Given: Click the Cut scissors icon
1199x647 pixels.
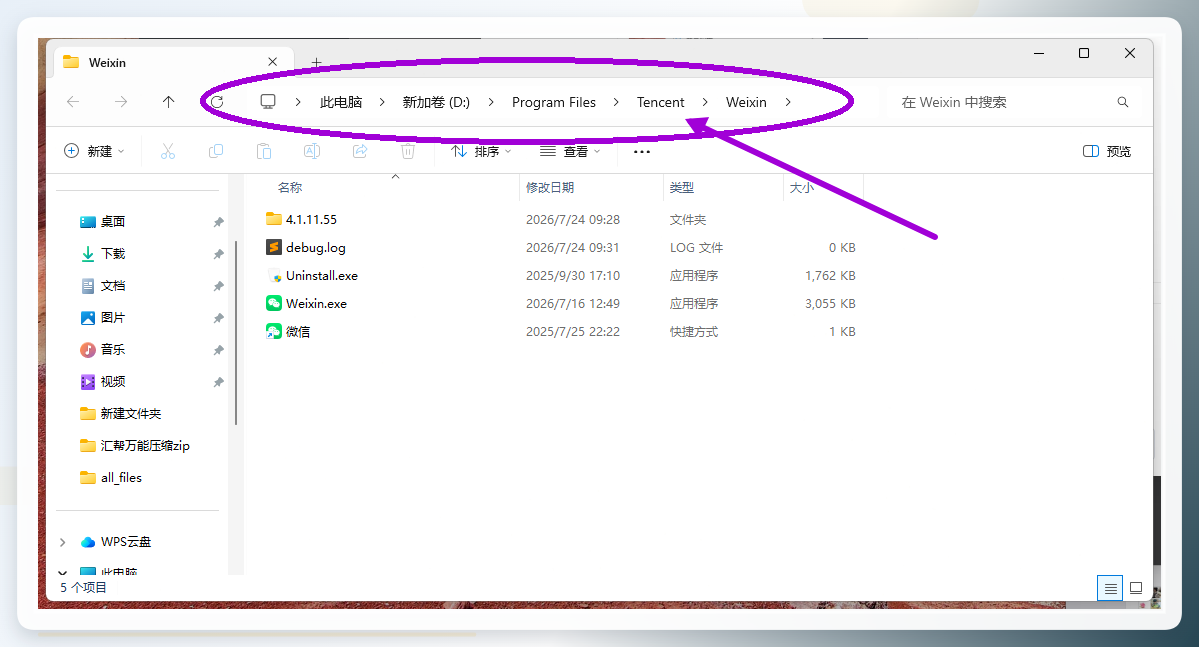Looking at the screenshot, I should (x=167, y=151).
